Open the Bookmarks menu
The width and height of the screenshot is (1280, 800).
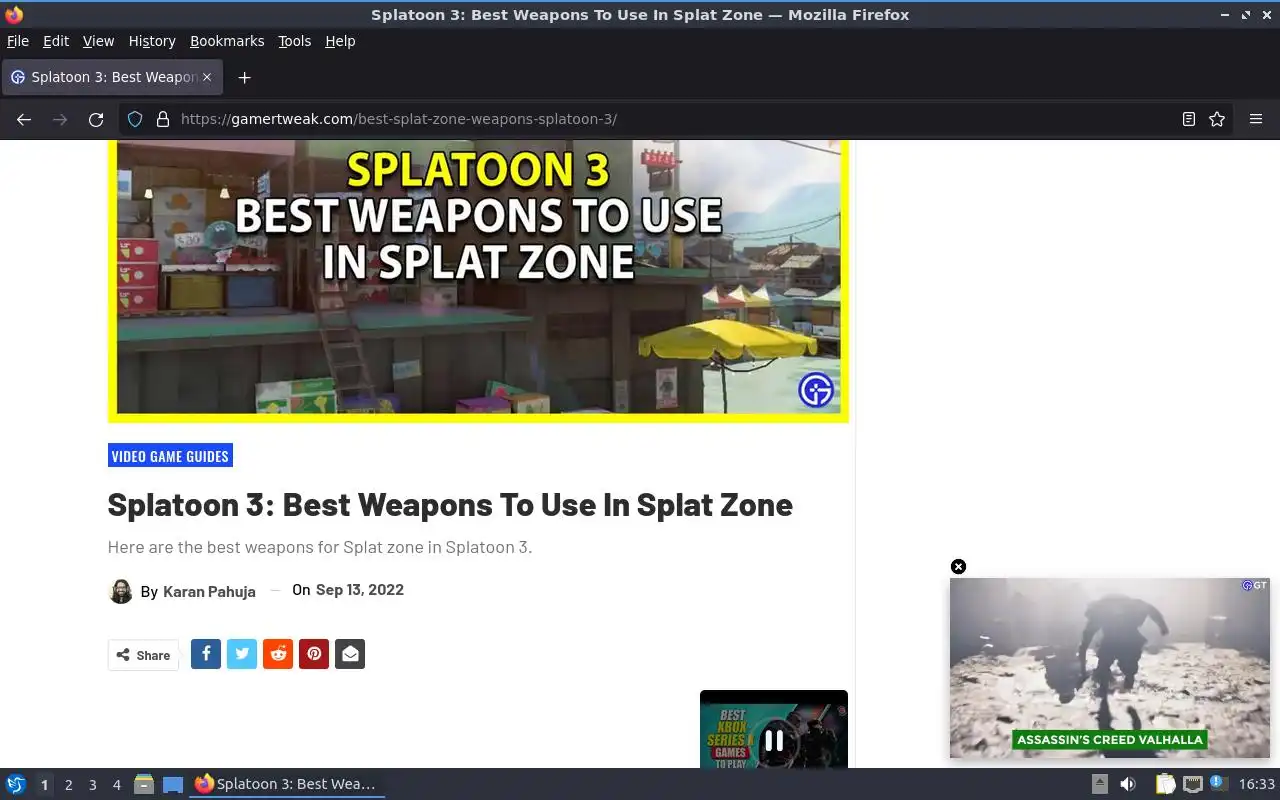click(227, 41)
